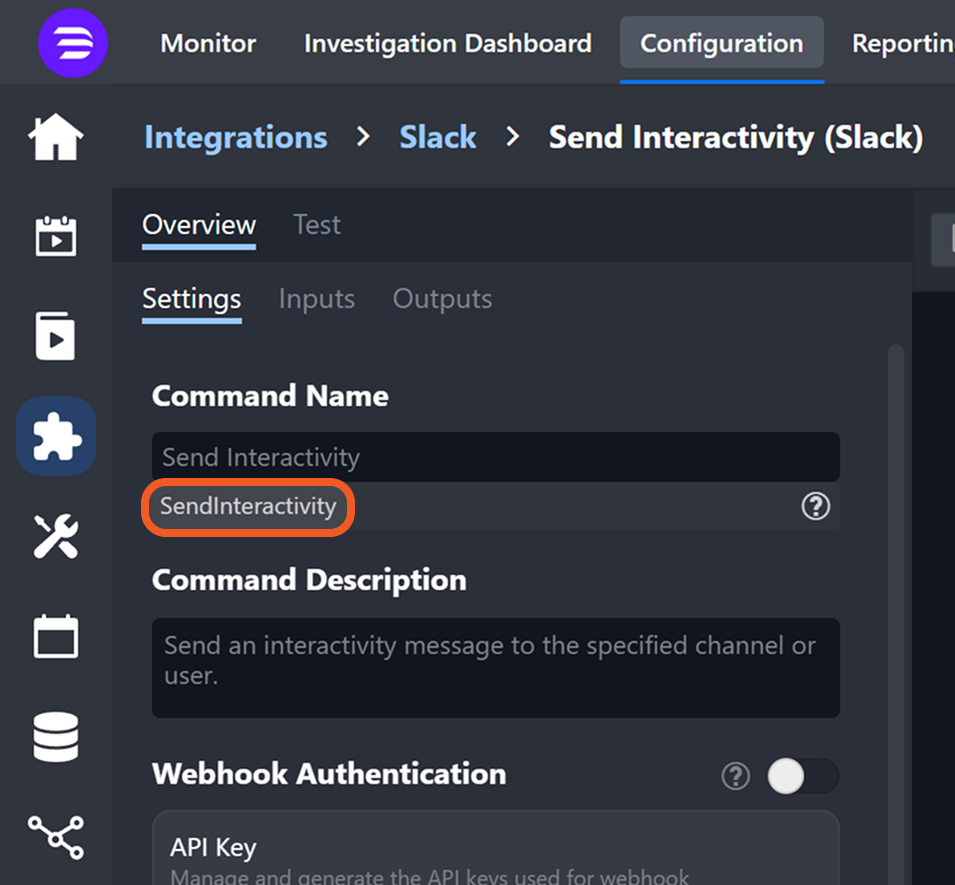Open the blank calendar icon in sidebar
Image resolution: width=955 pixels, height=885 pixels.
(x=56, y=636)
